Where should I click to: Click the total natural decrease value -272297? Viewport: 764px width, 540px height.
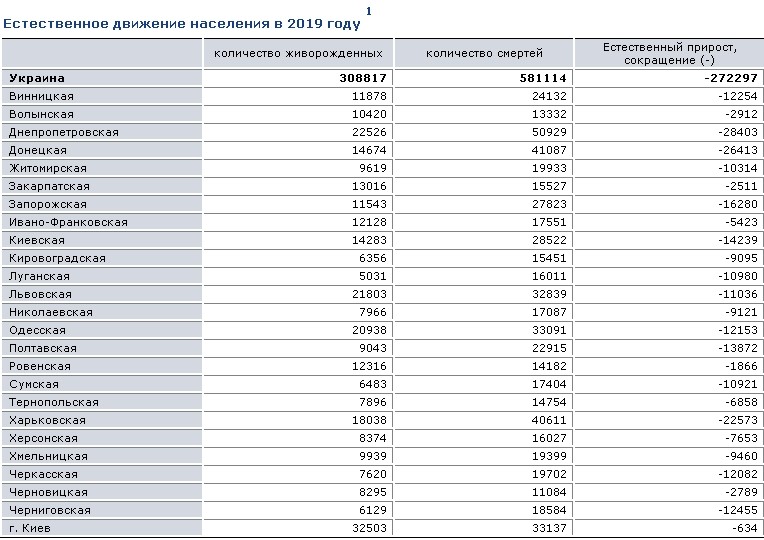tap(730, 78)
